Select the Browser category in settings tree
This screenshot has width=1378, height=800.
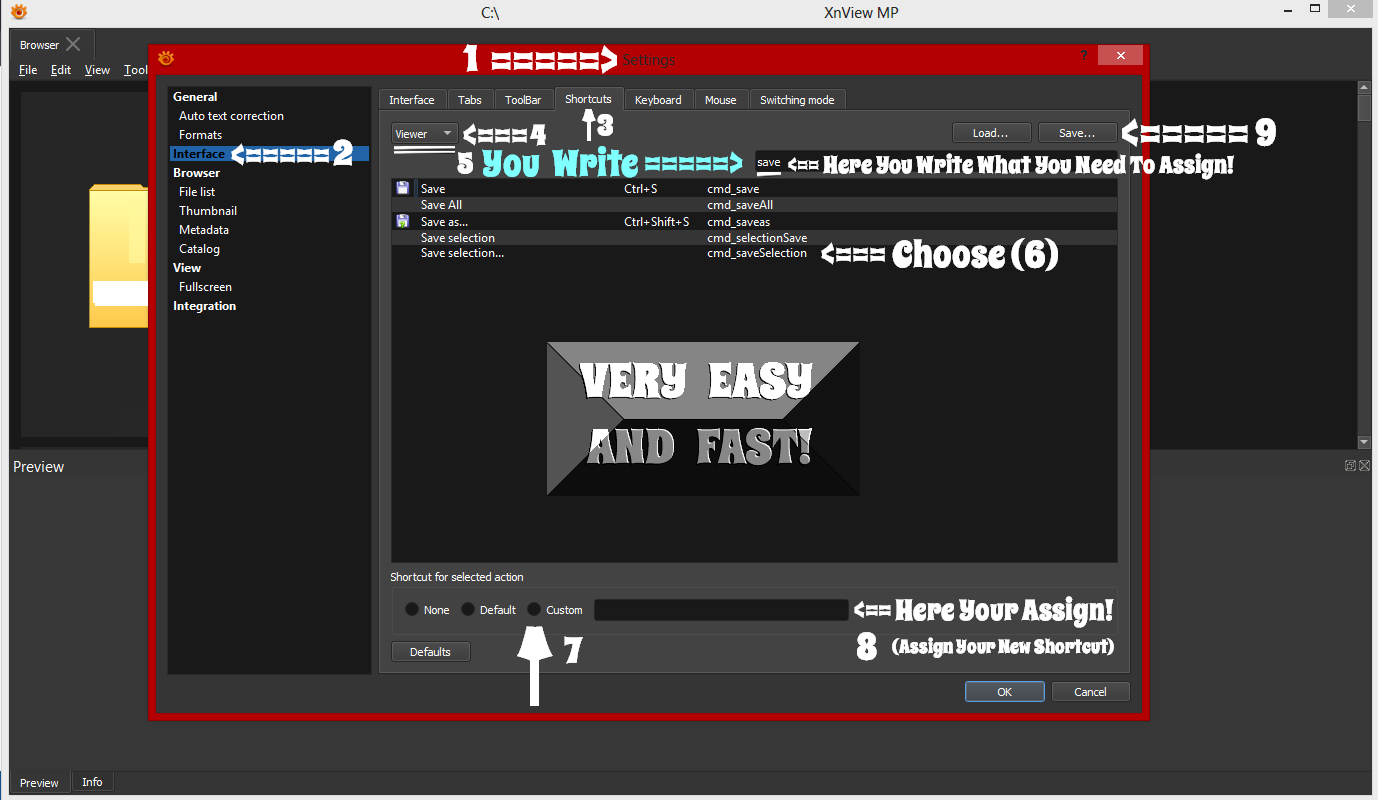[196, 173]
